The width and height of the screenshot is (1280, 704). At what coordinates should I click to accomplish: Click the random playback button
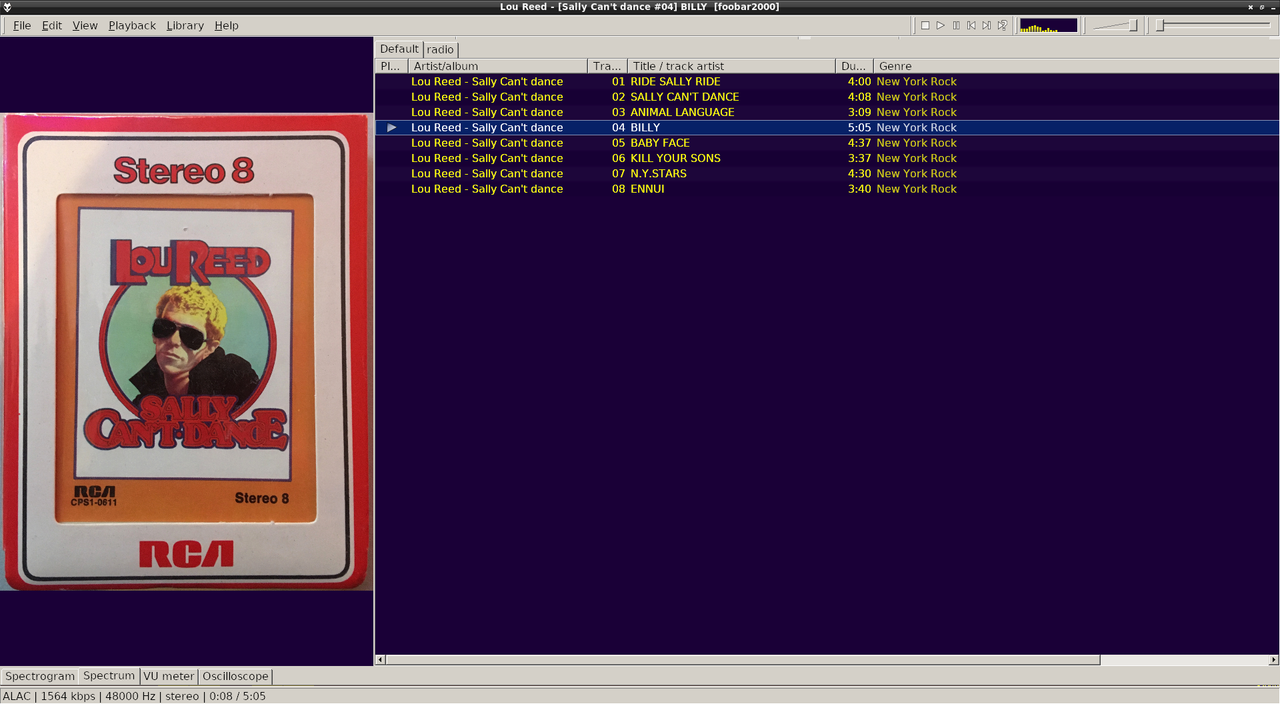pyautogui.click(x=1002, y=25)
